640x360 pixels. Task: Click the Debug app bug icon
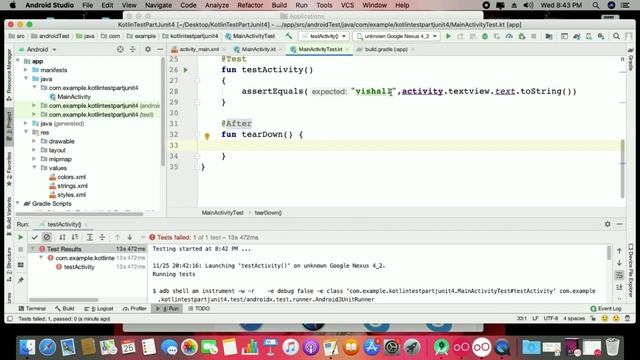[485, 36]
